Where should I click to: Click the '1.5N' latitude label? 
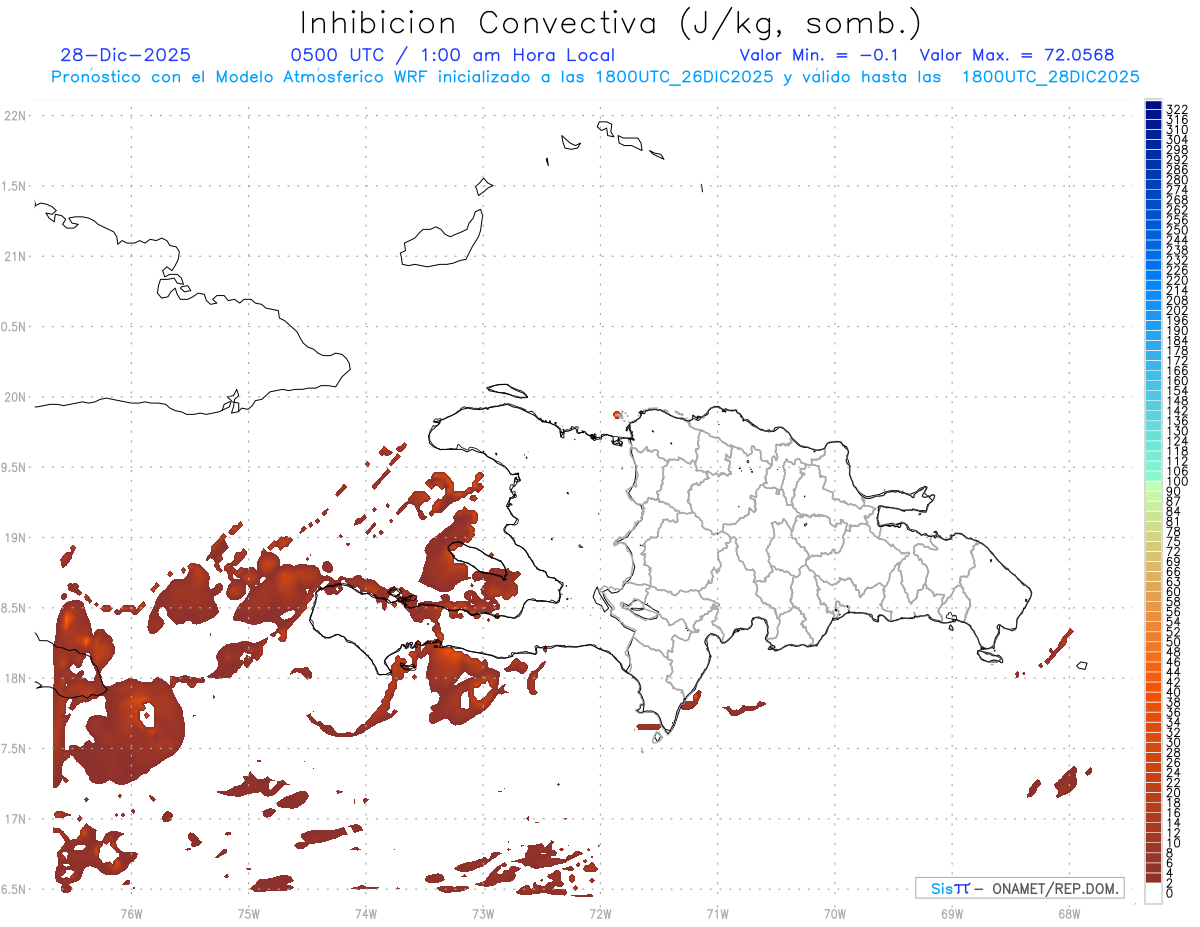[x=15, y=186]
